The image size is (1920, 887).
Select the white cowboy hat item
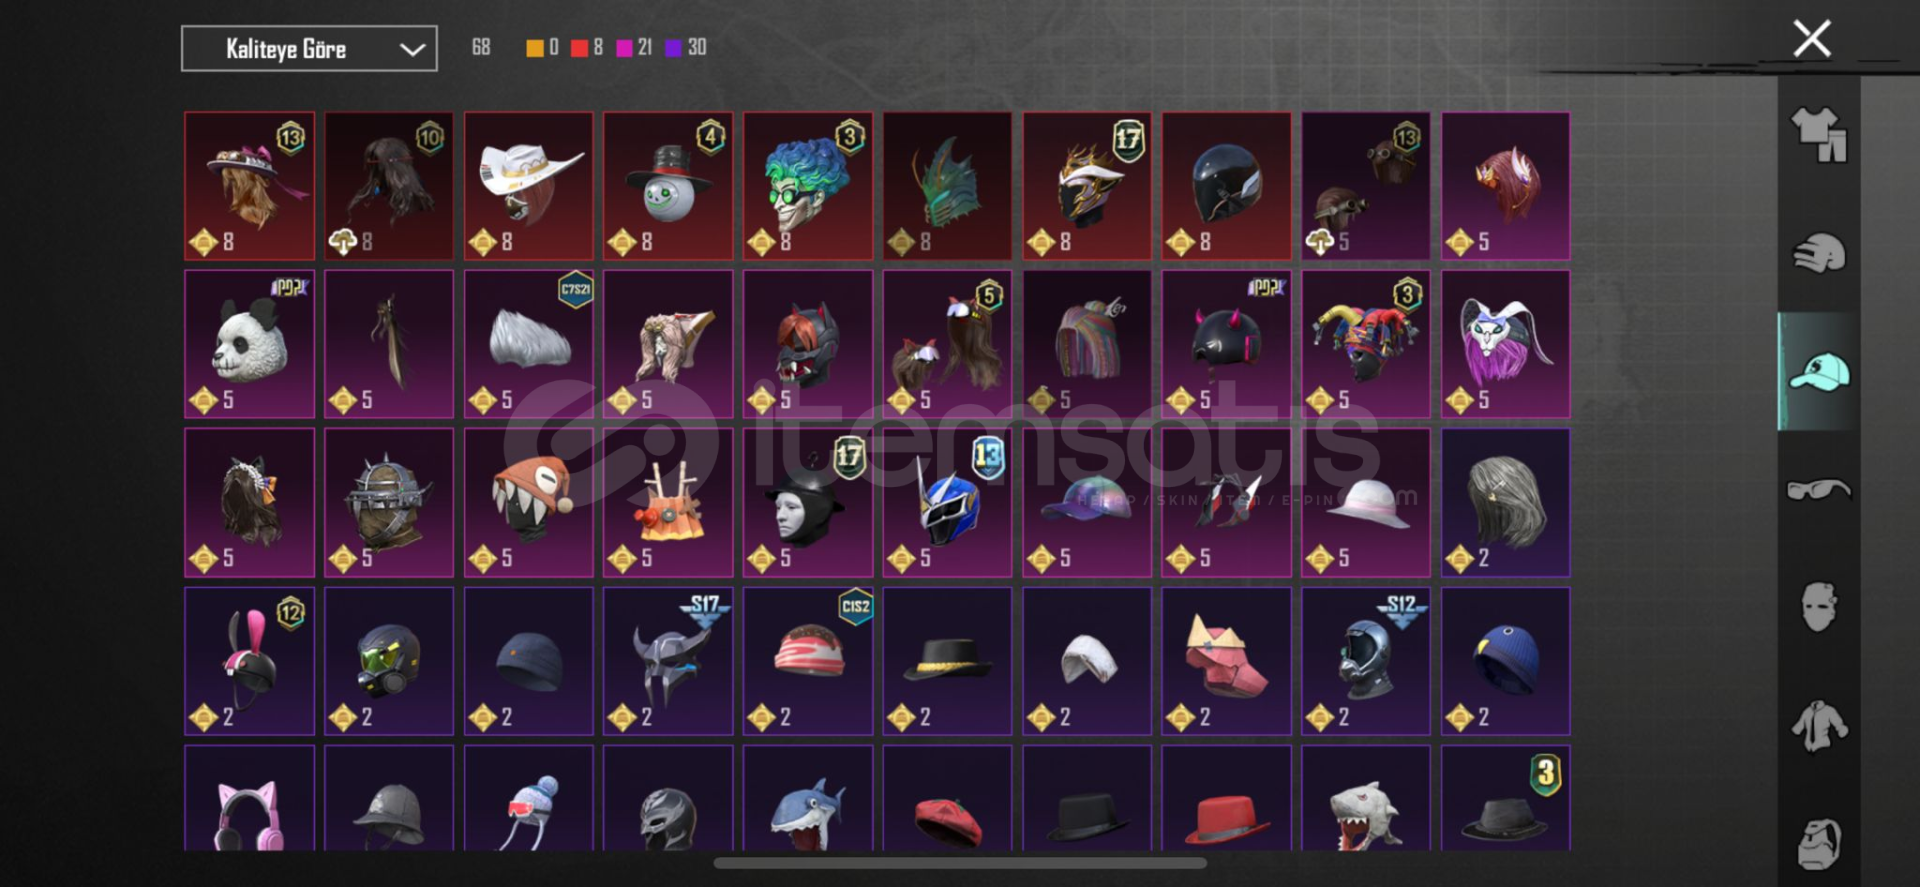[528, 186]
